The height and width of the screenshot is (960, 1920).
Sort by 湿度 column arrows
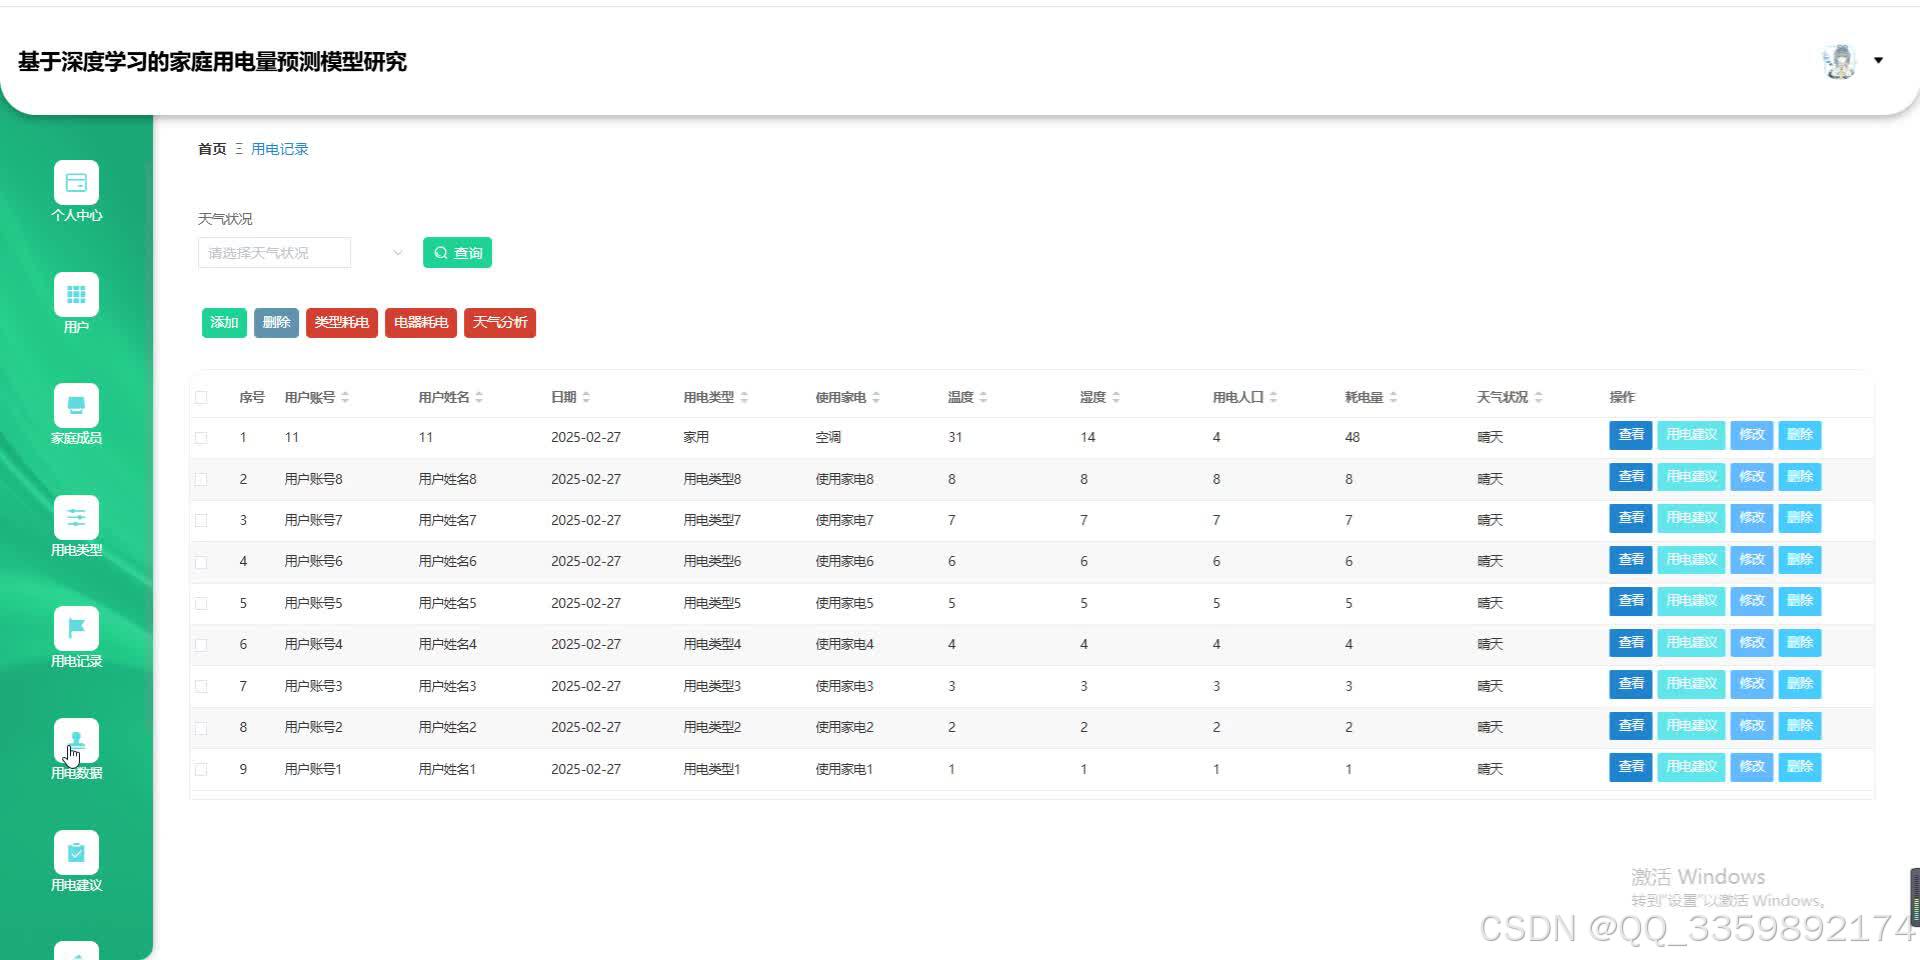(x=1116, y=397)
